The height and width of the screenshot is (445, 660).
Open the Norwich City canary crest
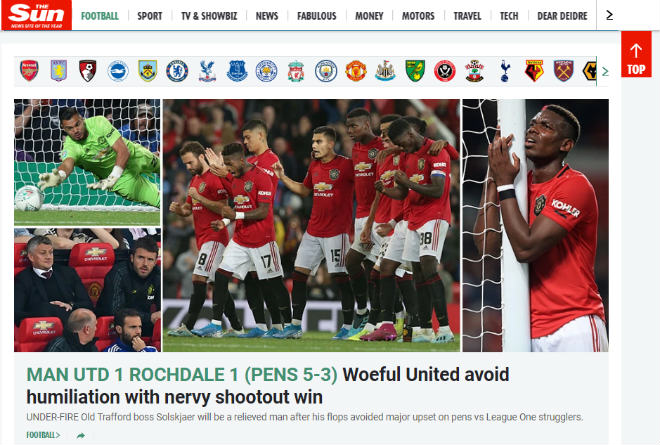pyautogui.click(x=415, y=71)
